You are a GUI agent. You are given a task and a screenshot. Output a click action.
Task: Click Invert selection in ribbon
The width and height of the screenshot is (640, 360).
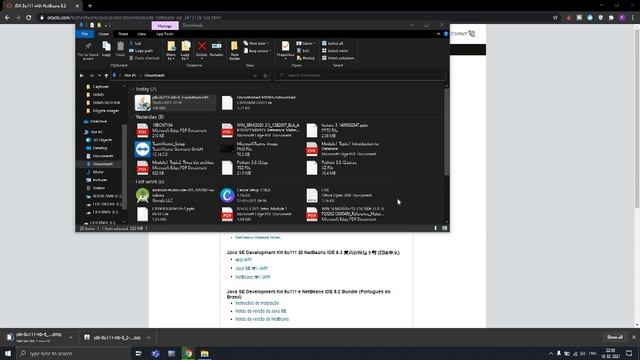(338, 58)
